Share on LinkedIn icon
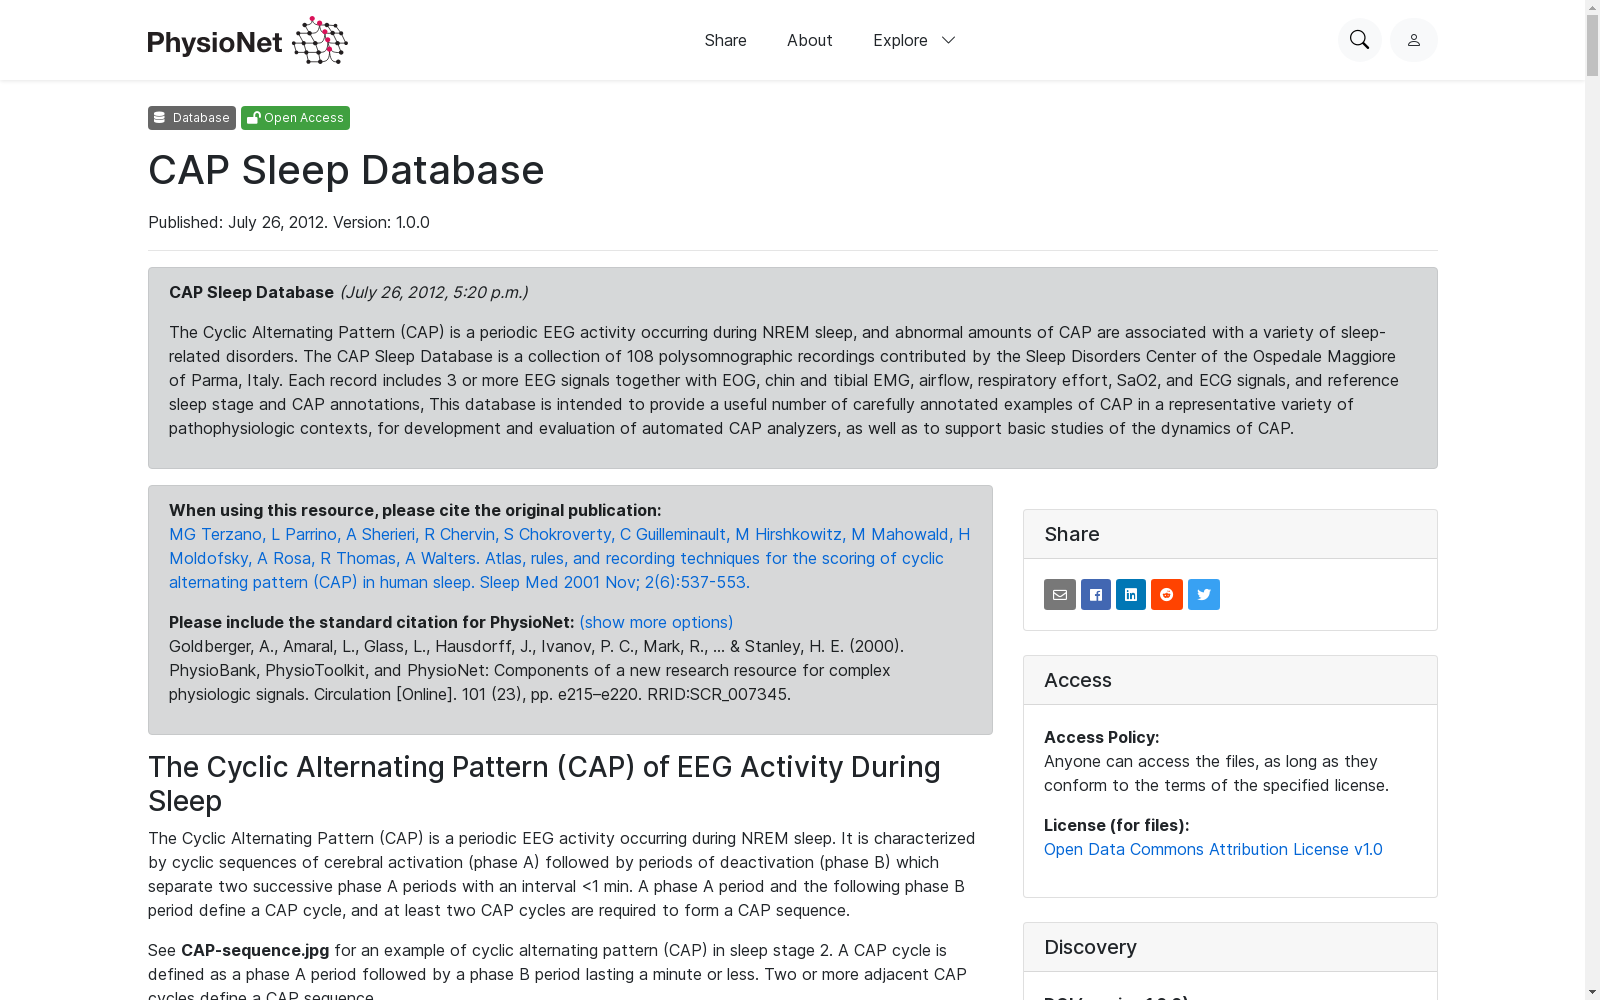This screenshot has height=1000, width=1600. click(x=1131, y=595)
